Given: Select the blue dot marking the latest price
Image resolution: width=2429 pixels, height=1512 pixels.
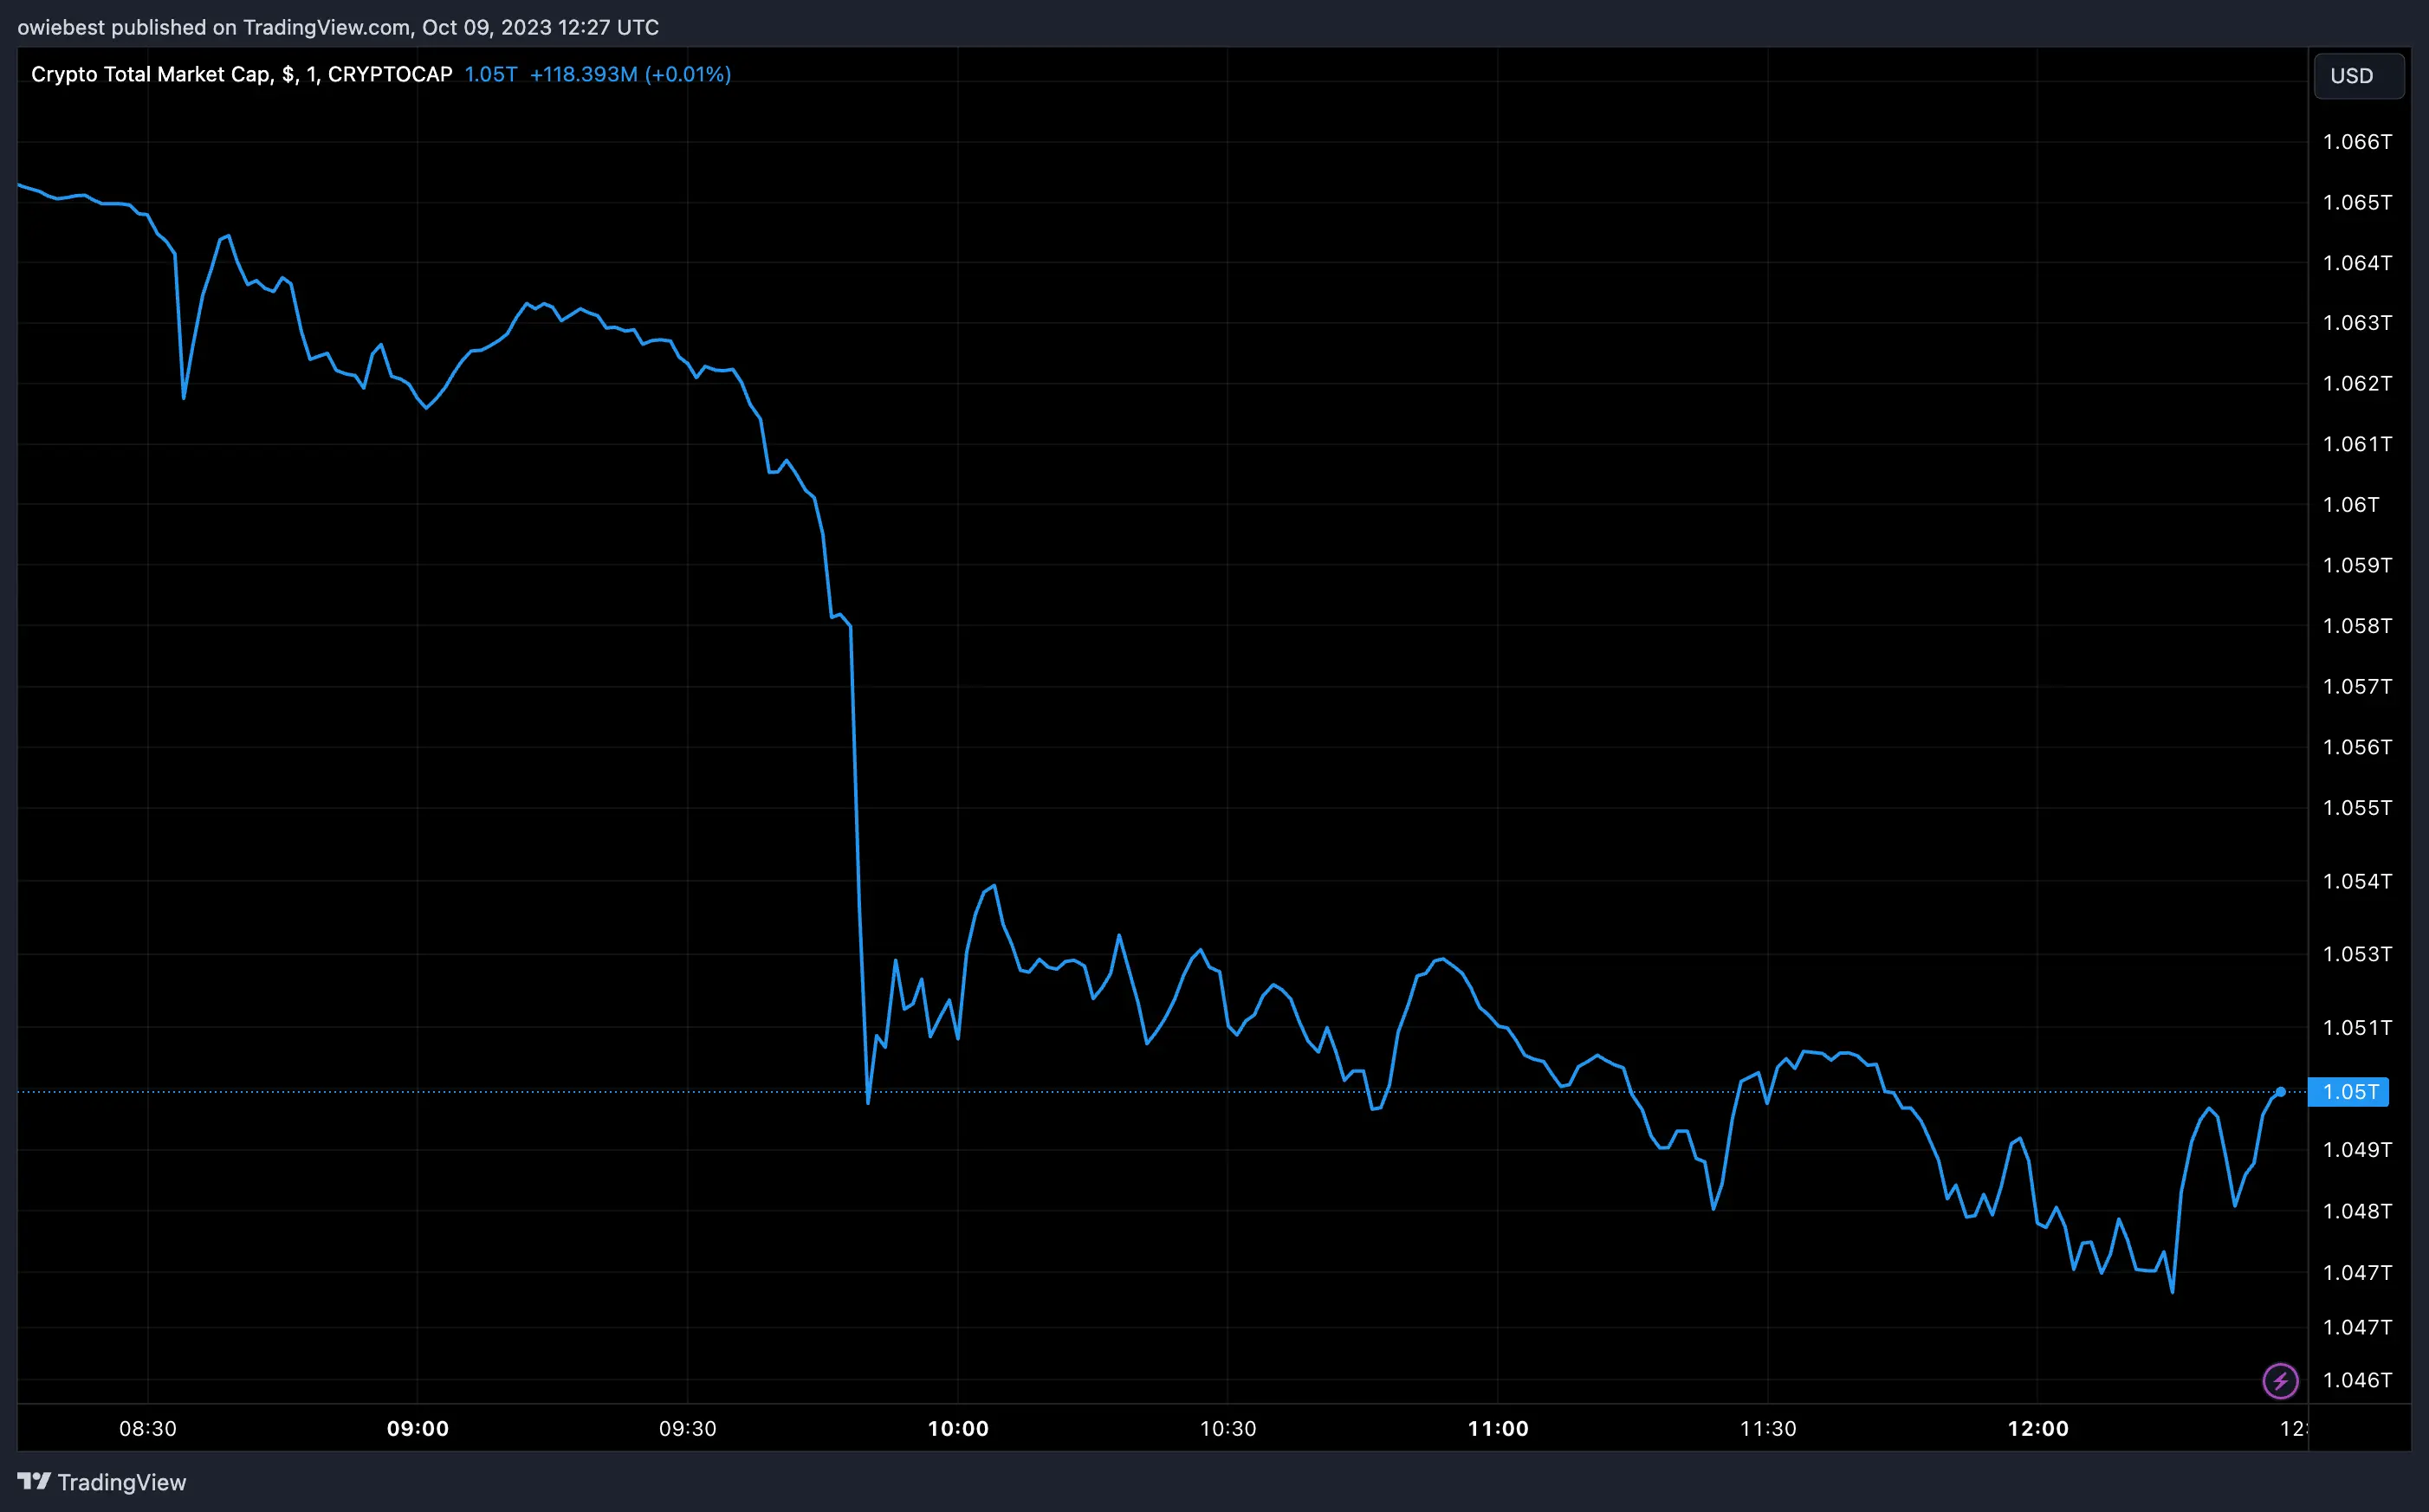Looking at the screenshot, I should click(2283, 1093).
